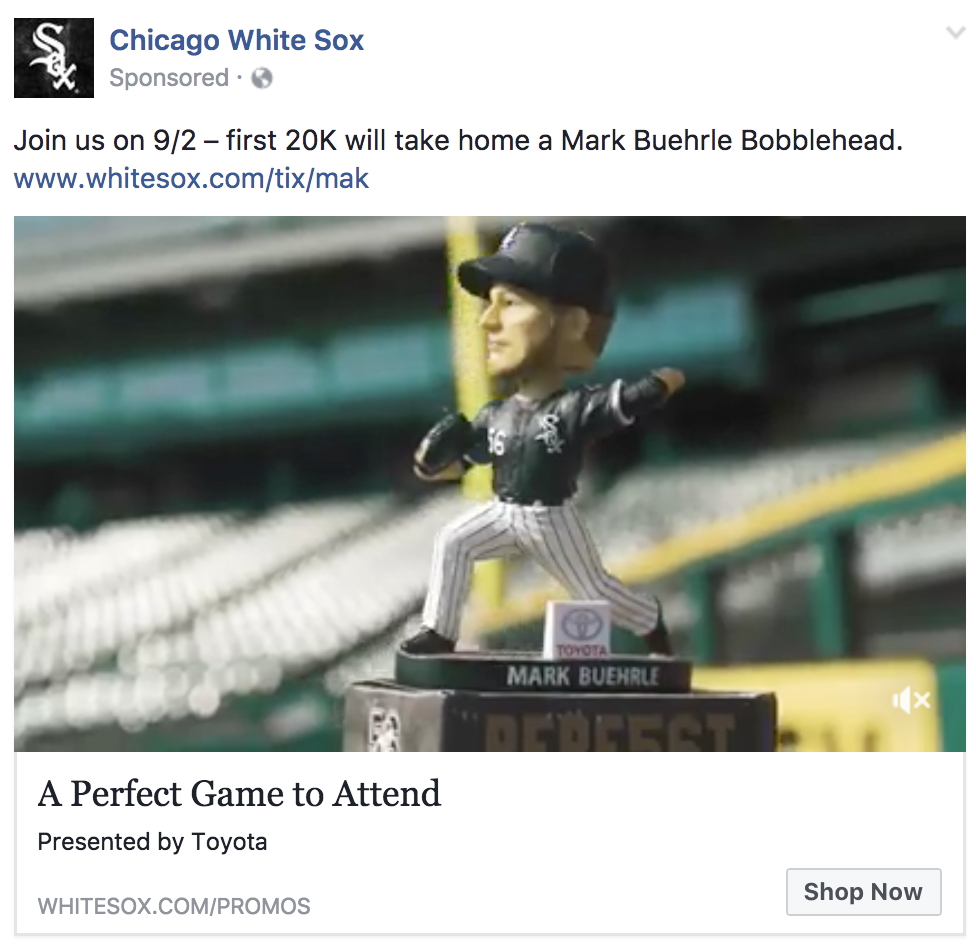Click the Mark Buehrle Bobblehead caption text
The image size is (976, 948).
[731, 140]
